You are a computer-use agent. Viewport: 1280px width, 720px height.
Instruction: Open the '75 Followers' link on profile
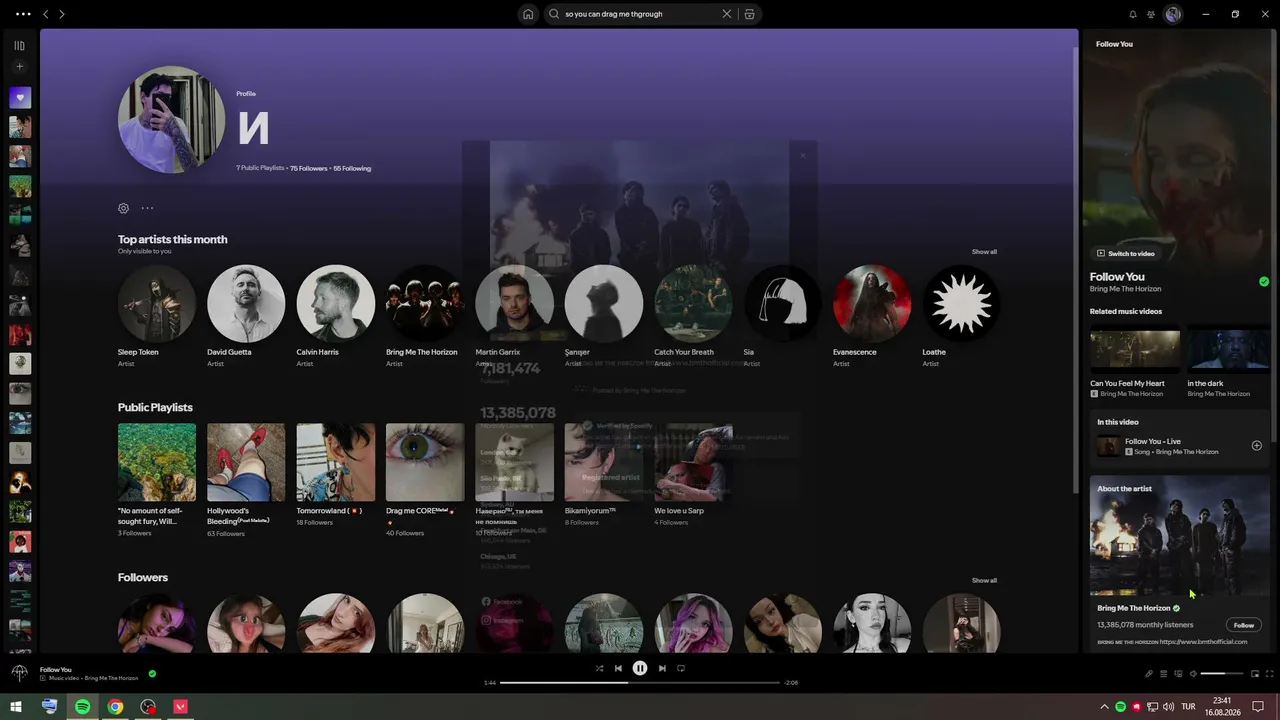(309, 168)
